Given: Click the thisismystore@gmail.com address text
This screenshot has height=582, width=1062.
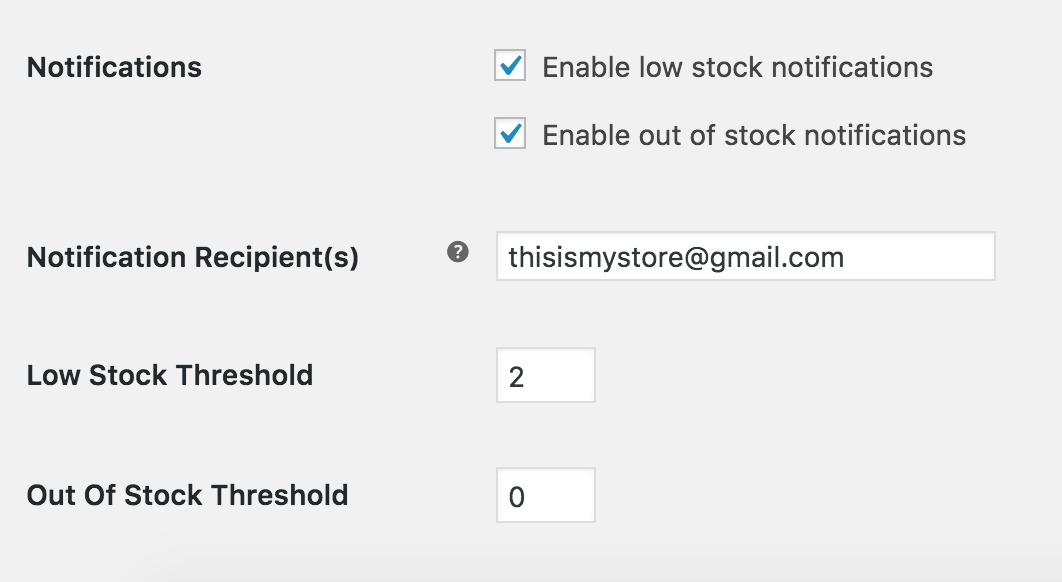Looking at the screenshot, I should [676, 257].
